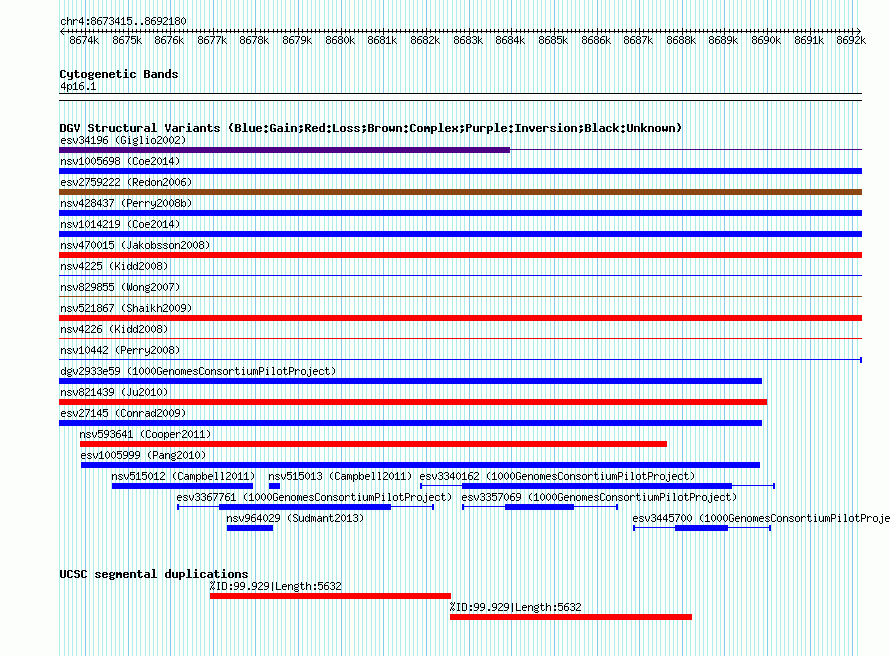Click the nsv821439 (Ju2010) red bar
Image resolution: width=890 pixels, height=656 pixels.
pos(413,402)
